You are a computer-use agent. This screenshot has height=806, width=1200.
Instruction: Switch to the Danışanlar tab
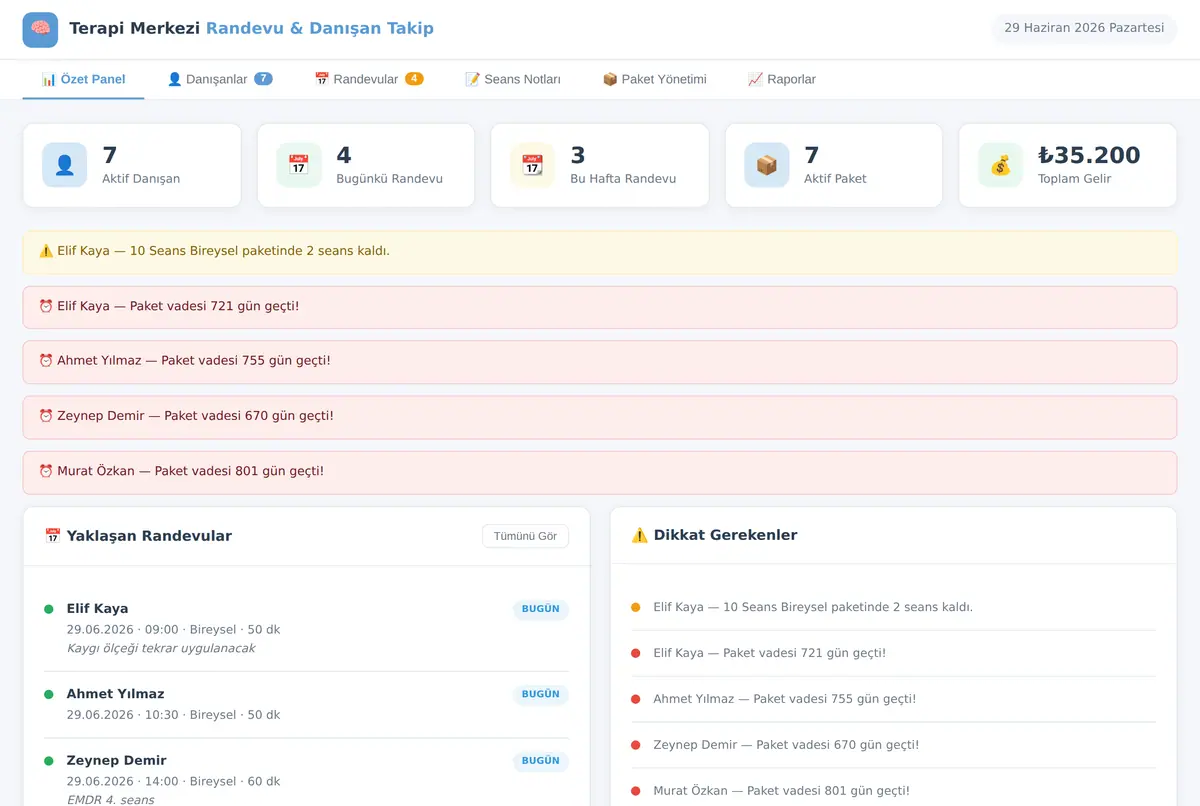click(x=219, y=79)
